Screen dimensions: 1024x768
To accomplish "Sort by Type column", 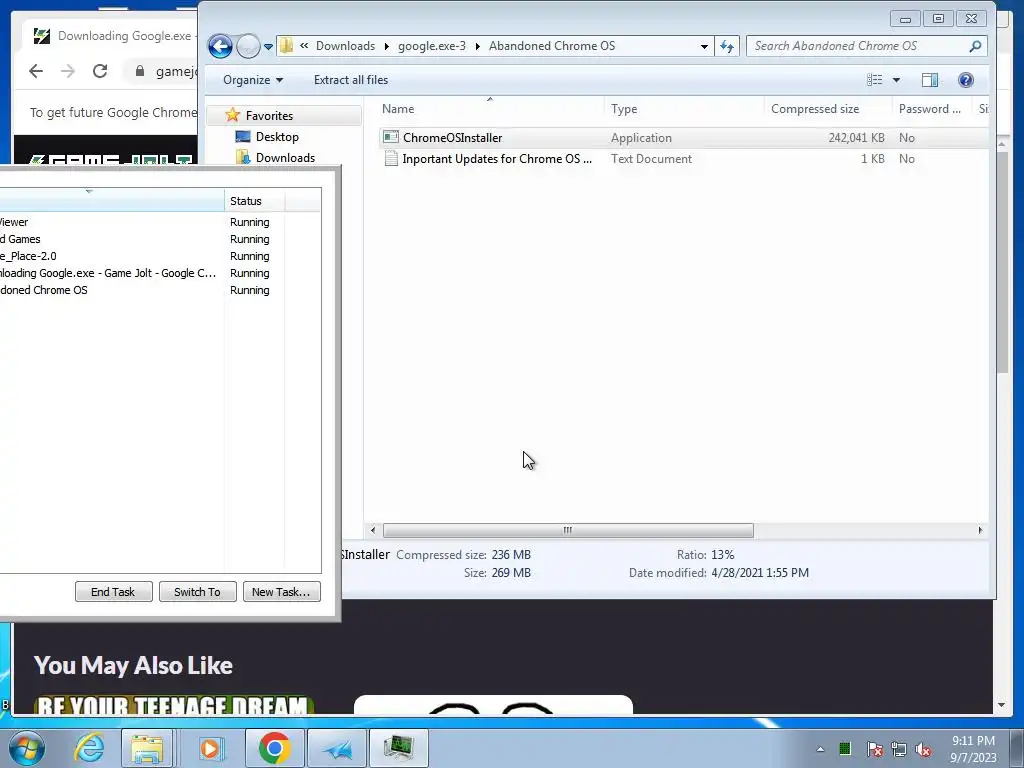I will click(684, 109).
